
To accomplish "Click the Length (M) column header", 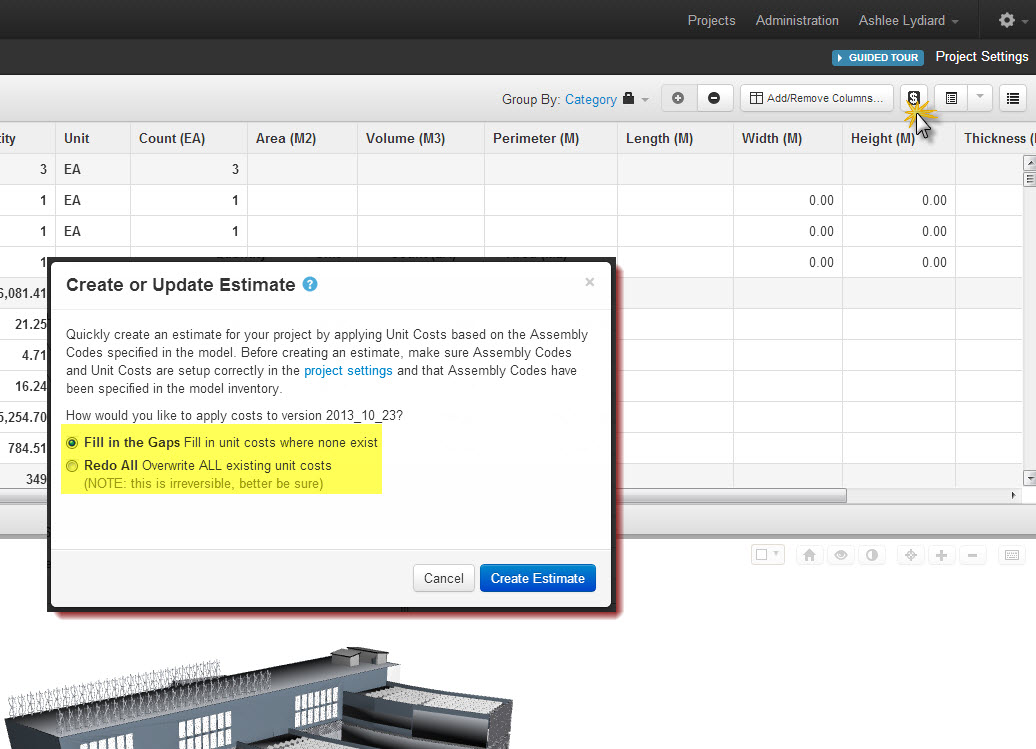I will click(675, 139).
